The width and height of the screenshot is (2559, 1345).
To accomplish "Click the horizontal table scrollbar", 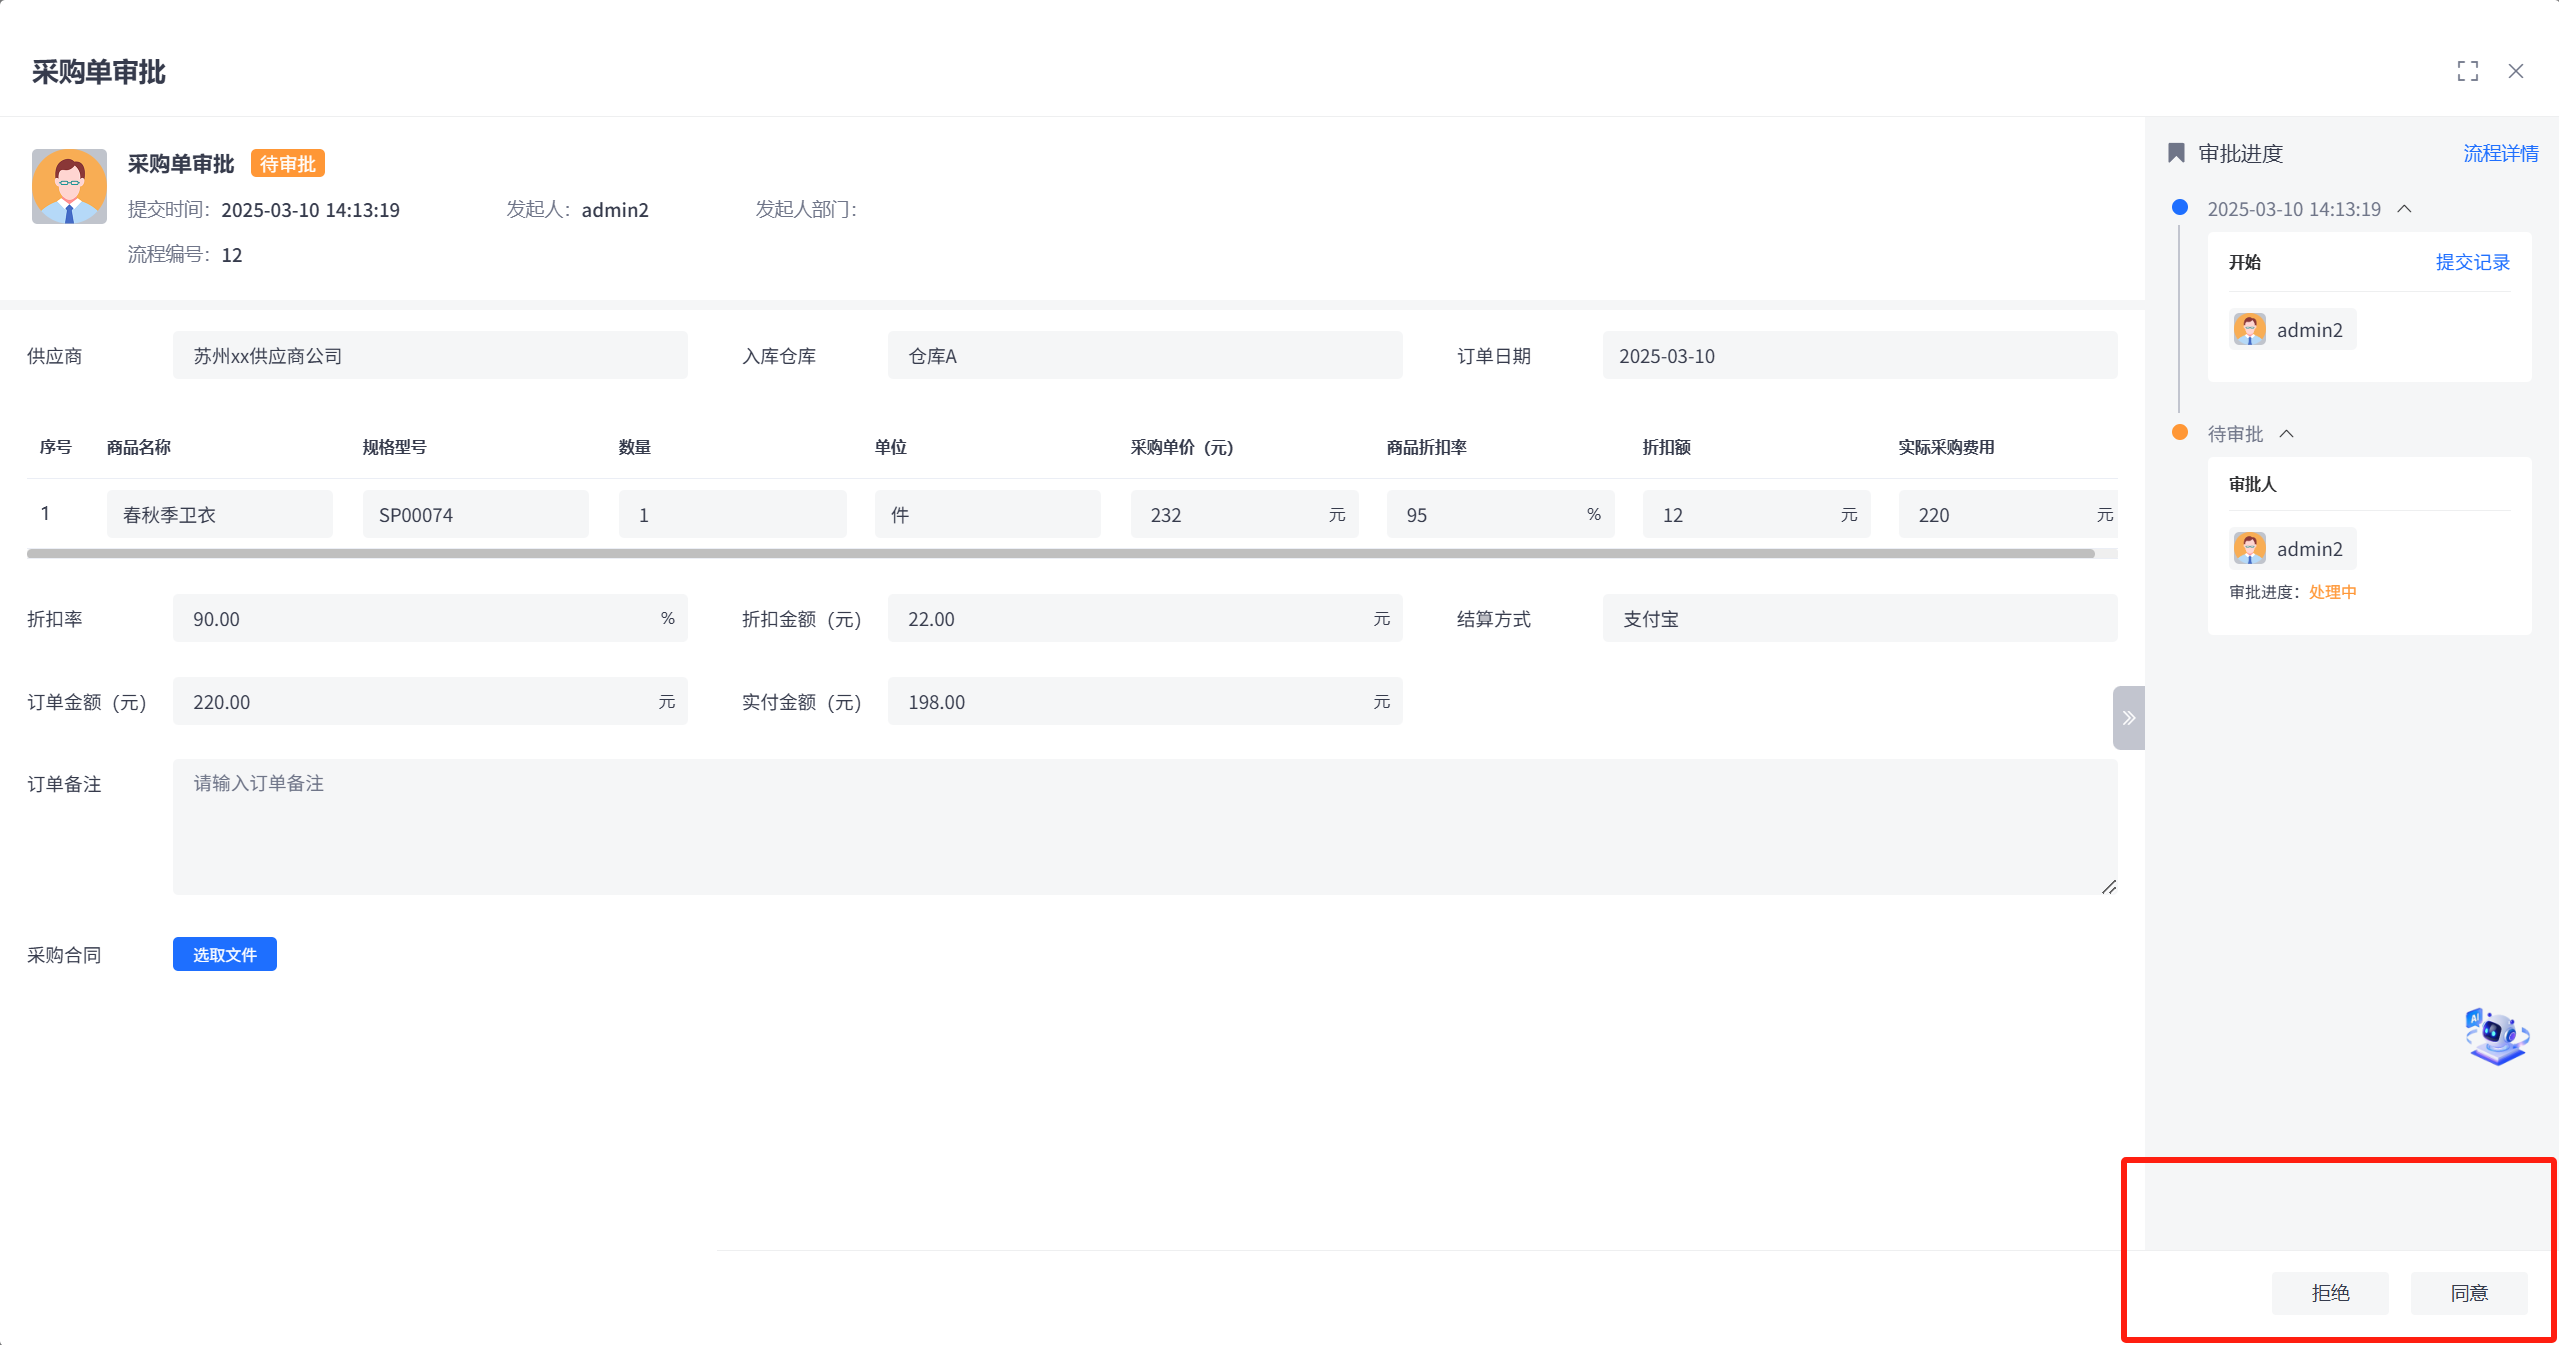I will click(1060, 553).
